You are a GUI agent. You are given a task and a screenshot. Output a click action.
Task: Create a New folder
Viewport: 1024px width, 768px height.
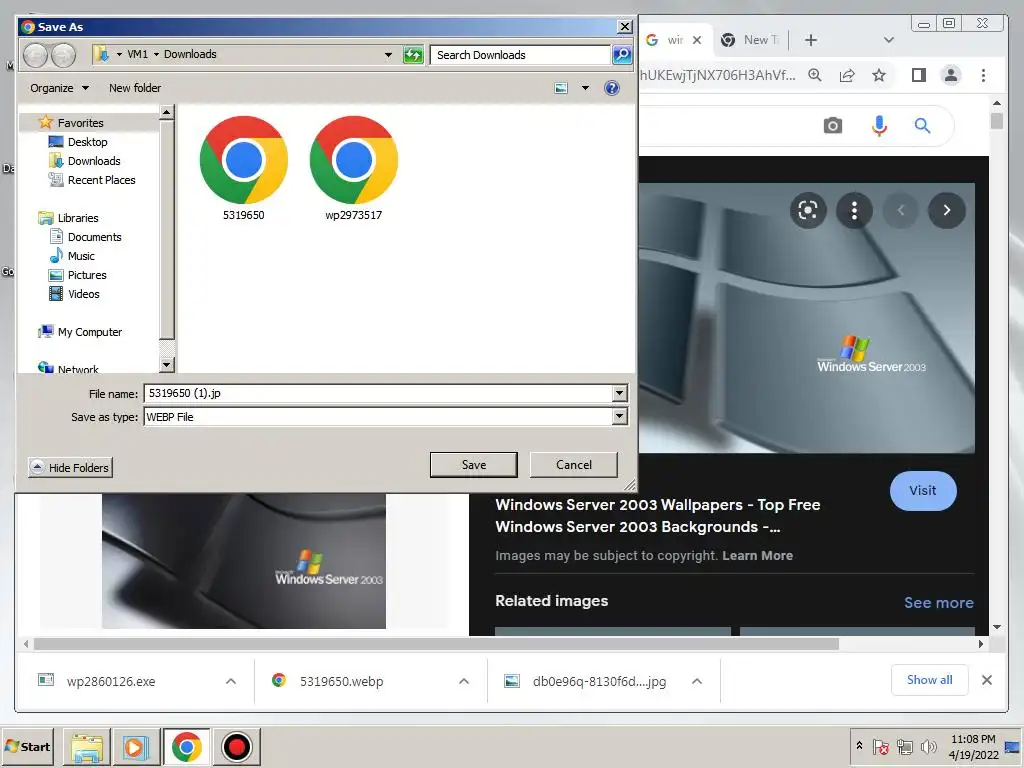point(135,88)
